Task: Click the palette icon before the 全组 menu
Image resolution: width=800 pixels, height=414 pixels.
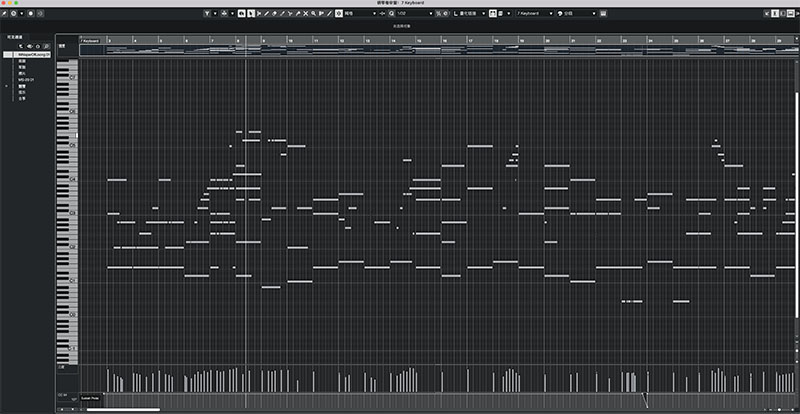Action: (560, 13)
